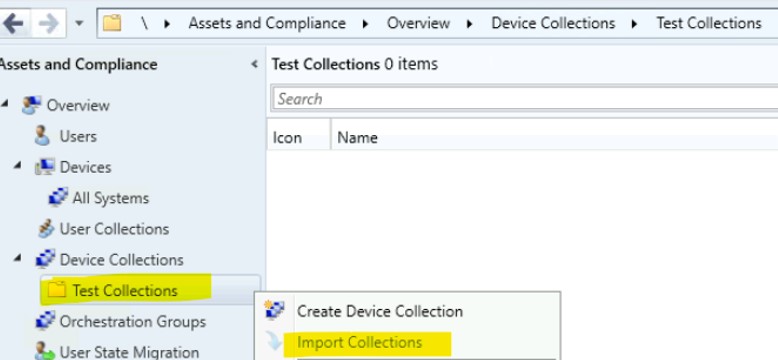778x360 pixels.
Task: Choose Import Collections from context menu
Action: point(360,342)
